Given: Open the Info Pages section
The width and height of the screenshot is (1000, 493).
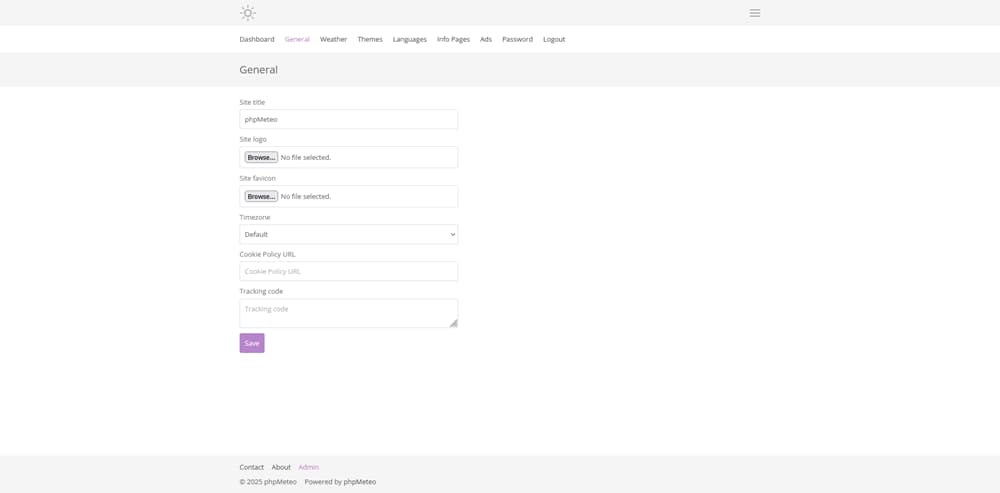Looking at the screenshot, I should tap(453, 40).
